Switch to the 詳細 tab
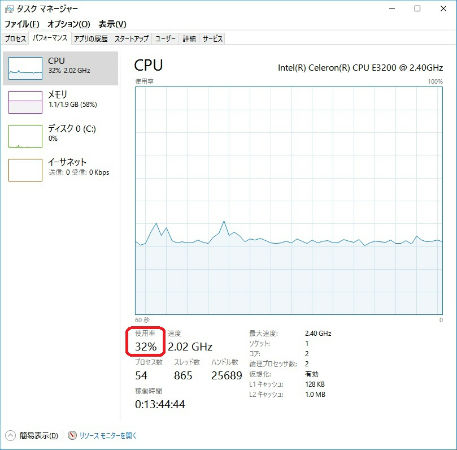The width and height of the screenshot is (457, 450). [189, 39]
